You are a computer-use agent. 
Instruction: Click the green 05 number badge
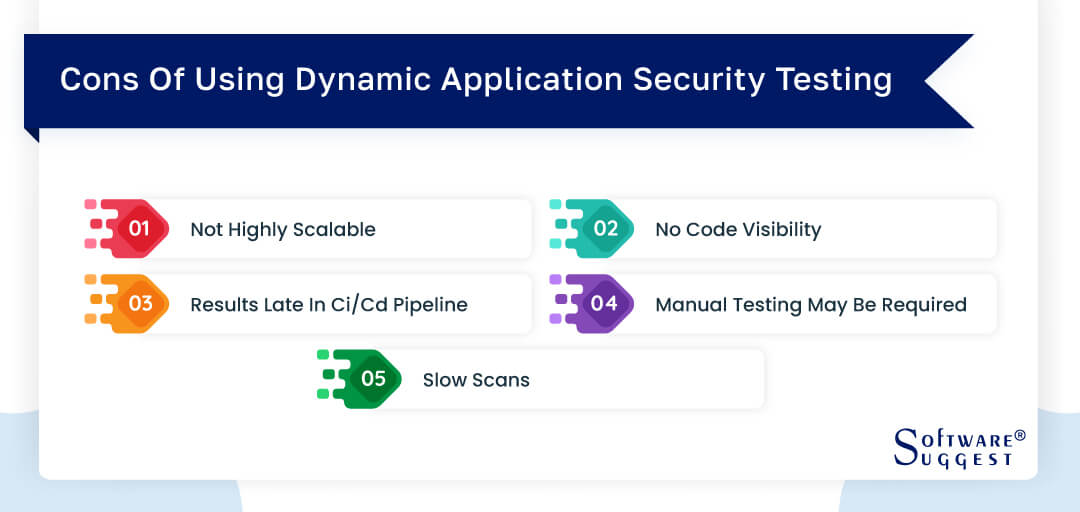tap(373, 379)
